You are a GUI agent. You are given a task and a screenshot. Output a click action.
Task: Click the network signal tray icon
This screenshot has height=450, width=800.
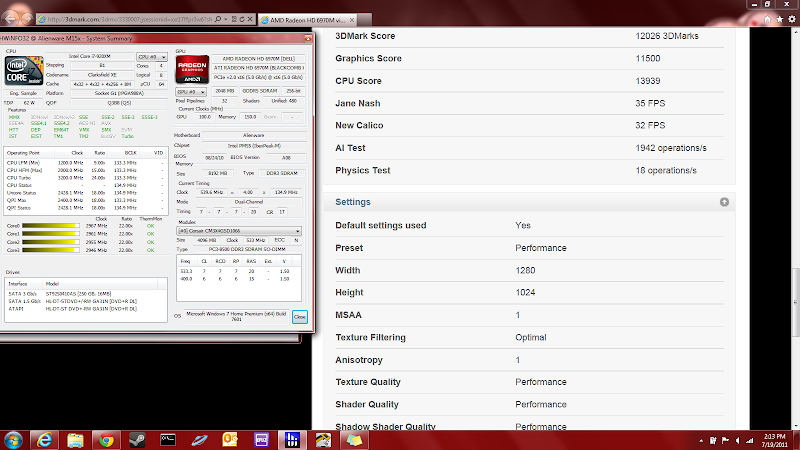(x=749, y=441)
